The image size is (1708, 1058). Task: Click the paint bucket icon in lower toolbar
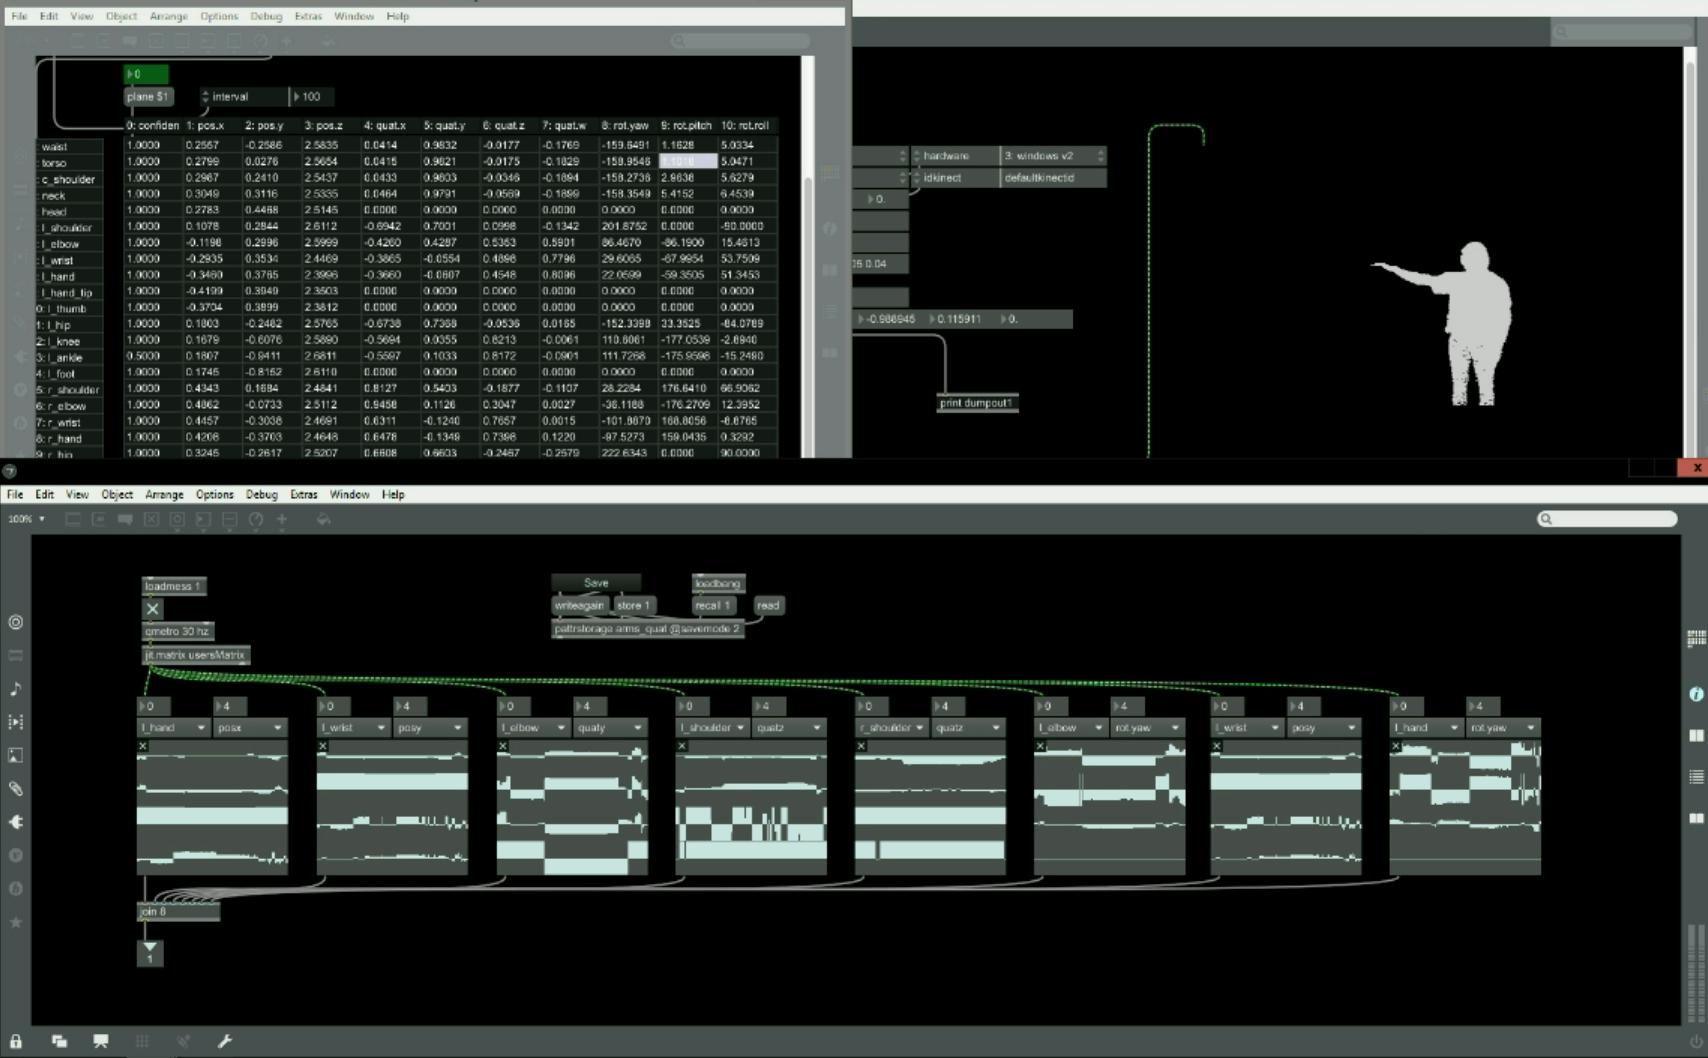(323, 519)
